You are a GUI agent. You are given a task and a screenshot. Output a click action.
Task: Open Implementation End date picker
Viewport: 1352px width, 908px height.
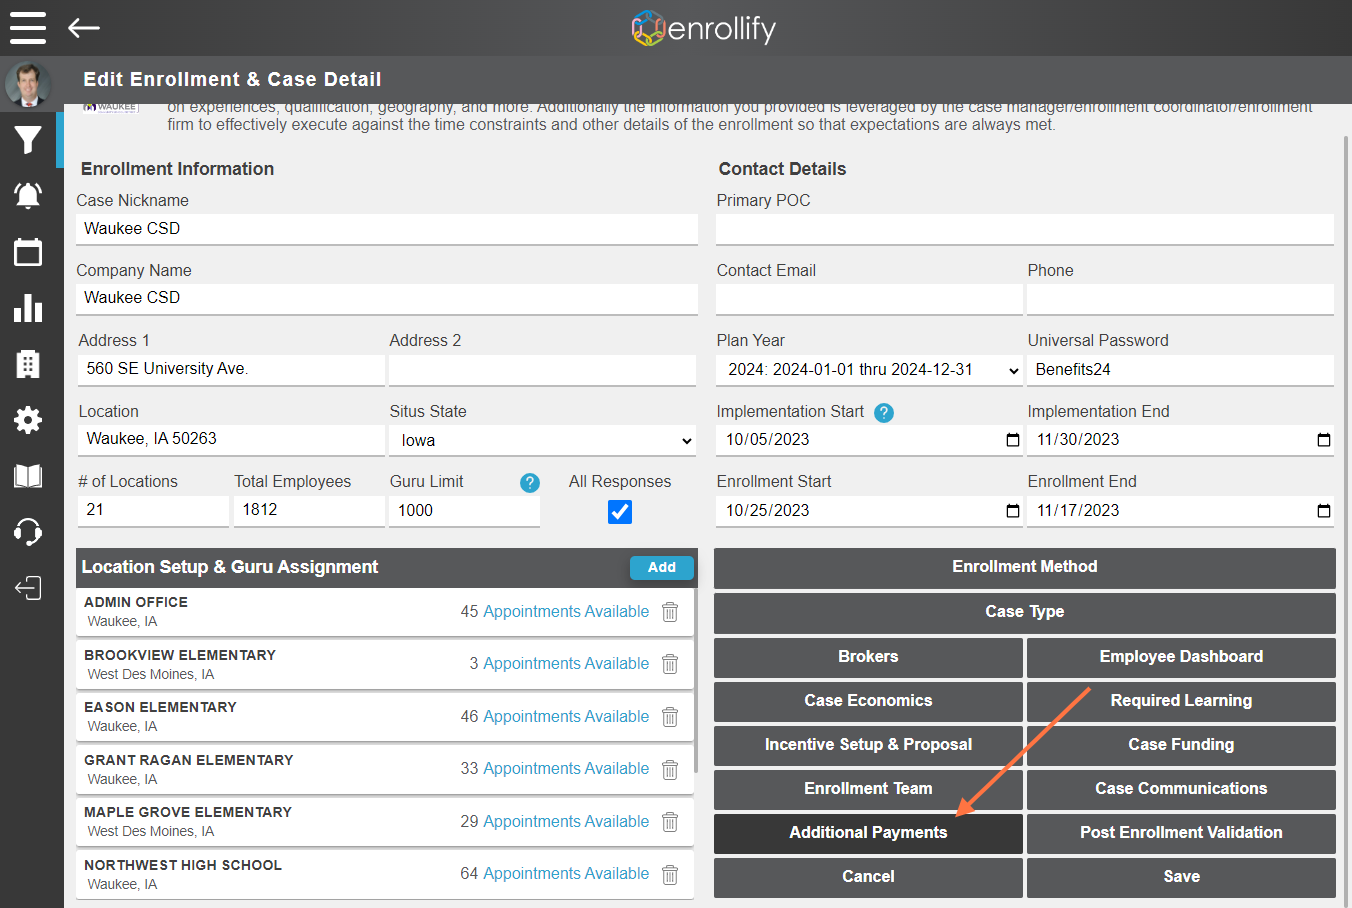click(1324, 440)
